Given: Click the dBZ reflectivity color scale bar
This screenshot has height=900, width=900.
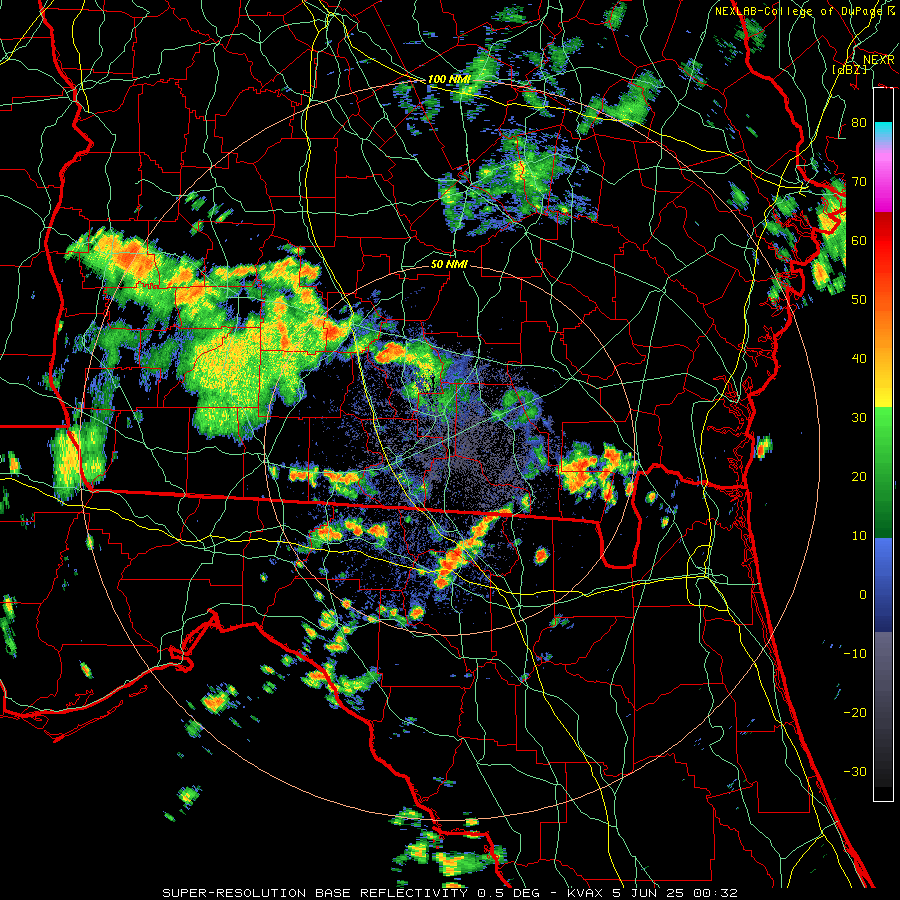Looking at the screenshot, I should (883, 444).
